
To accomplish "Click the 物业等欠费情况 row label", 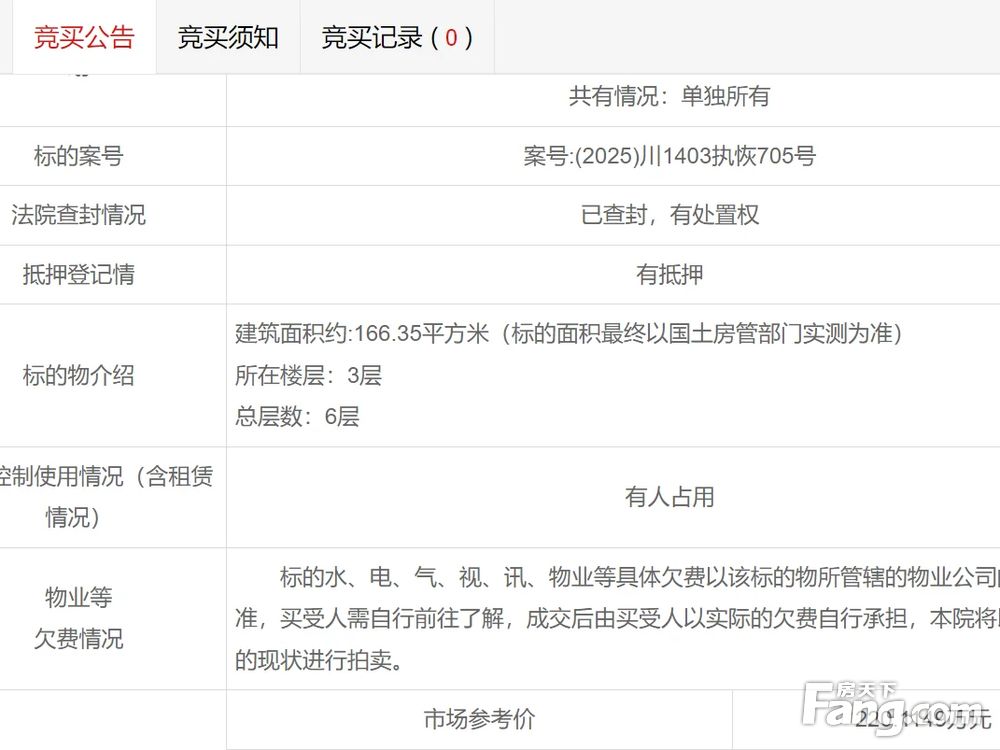I will pos(78,618).
